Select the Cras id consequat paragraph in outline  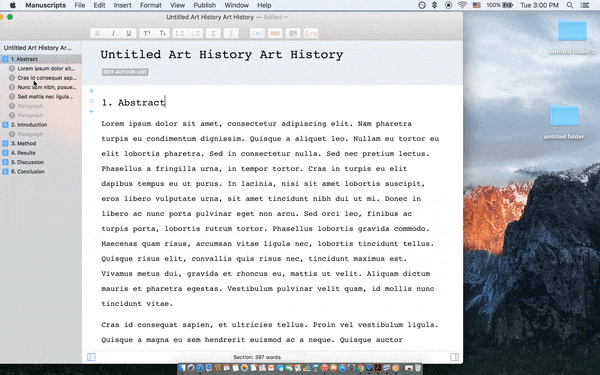pyautogui.click(x=41, y=78)
